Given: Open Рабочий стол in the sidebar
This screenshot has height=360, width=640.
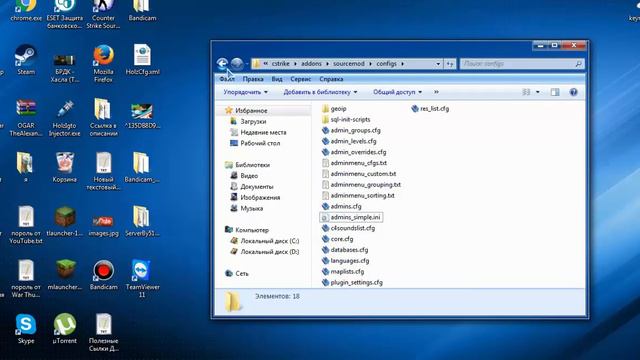Looking at the screenshot, I should pos(260,144).
